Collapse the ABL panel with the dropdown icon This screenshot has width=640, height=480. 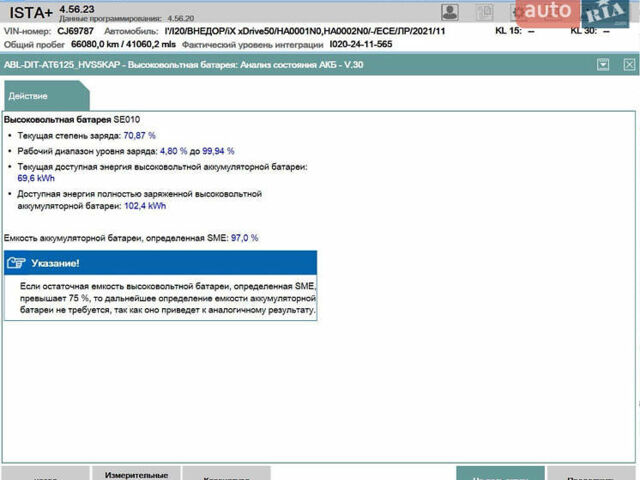click(x=602, y=64)
